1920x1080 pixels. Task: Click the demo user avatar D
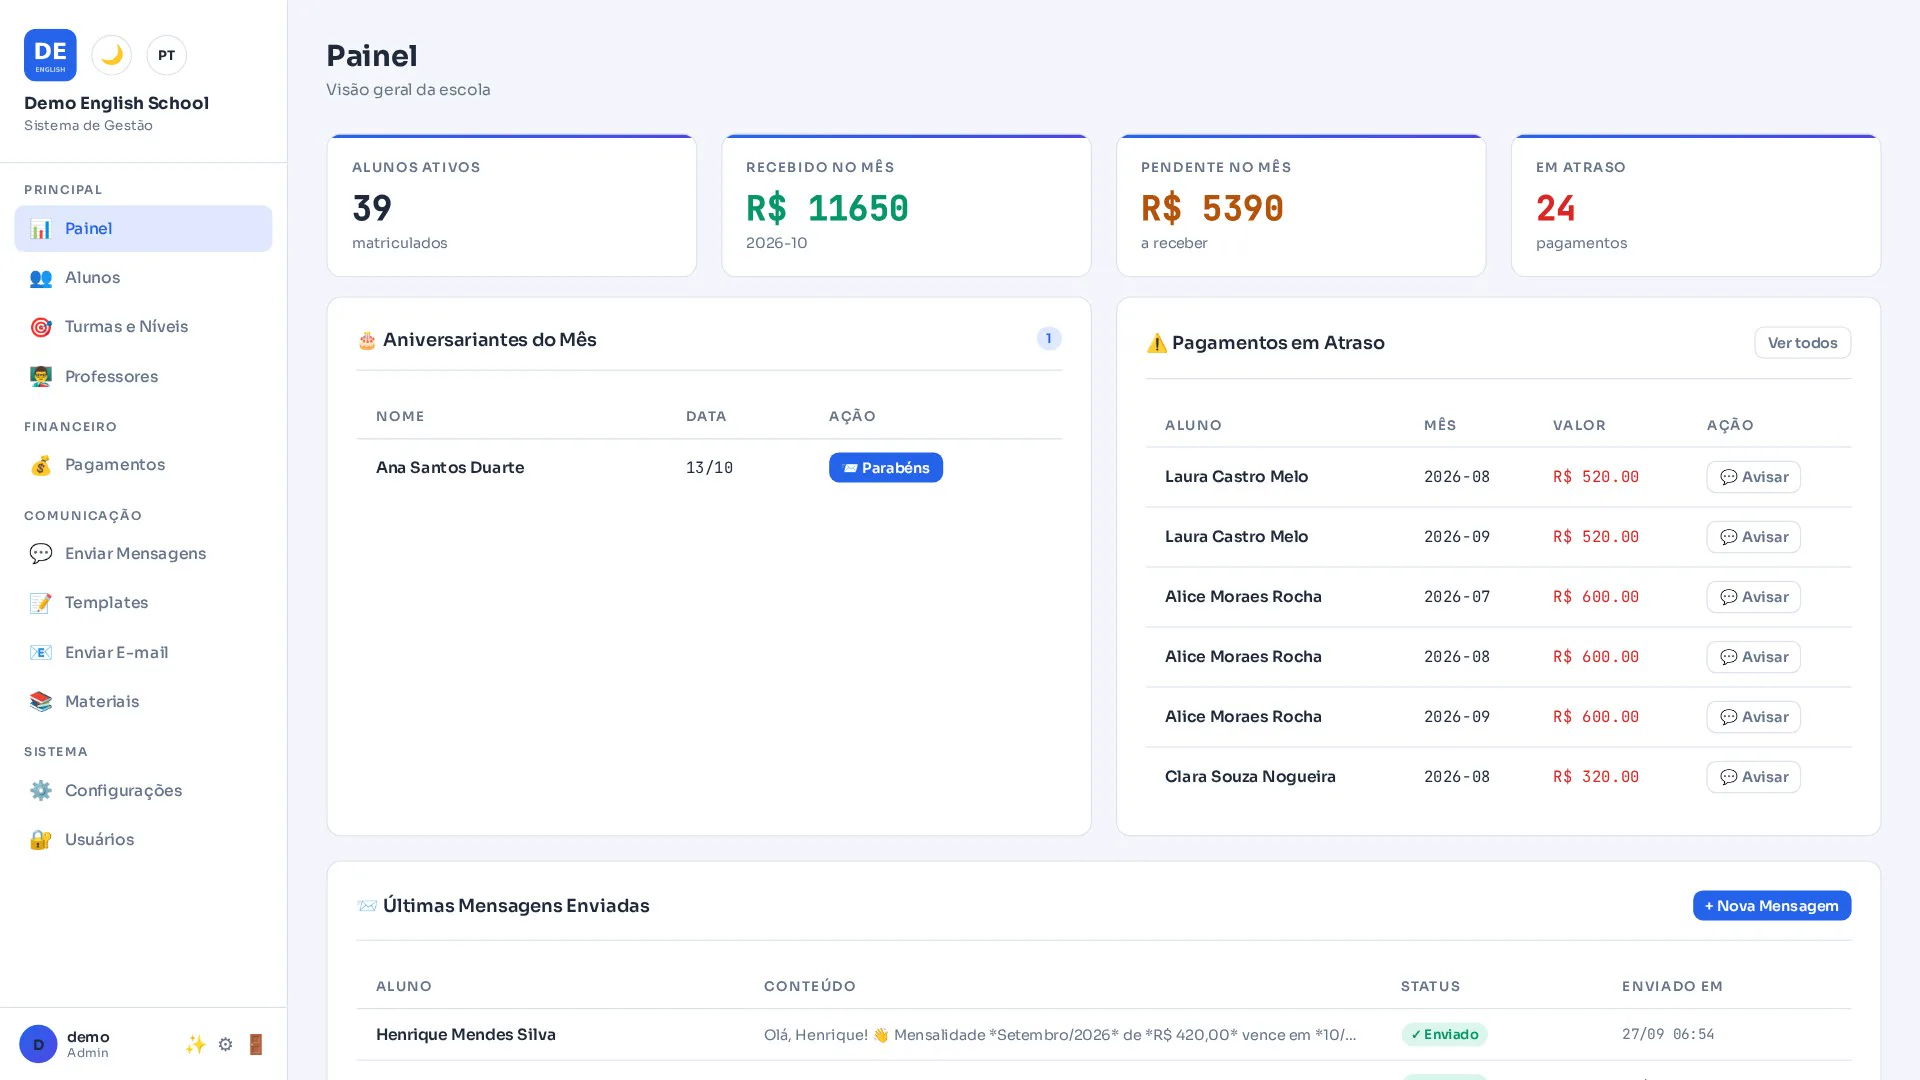pos(38,1044)
